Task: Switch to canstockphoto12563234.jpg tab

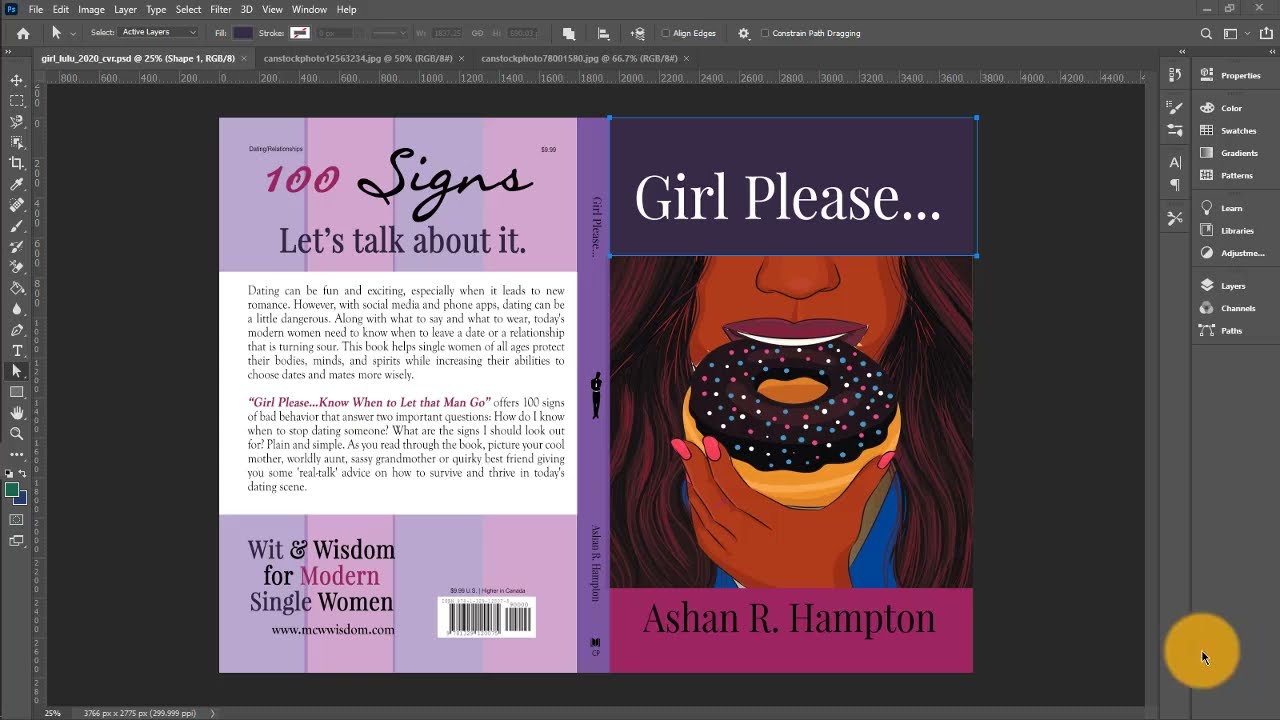Action: 357,58
